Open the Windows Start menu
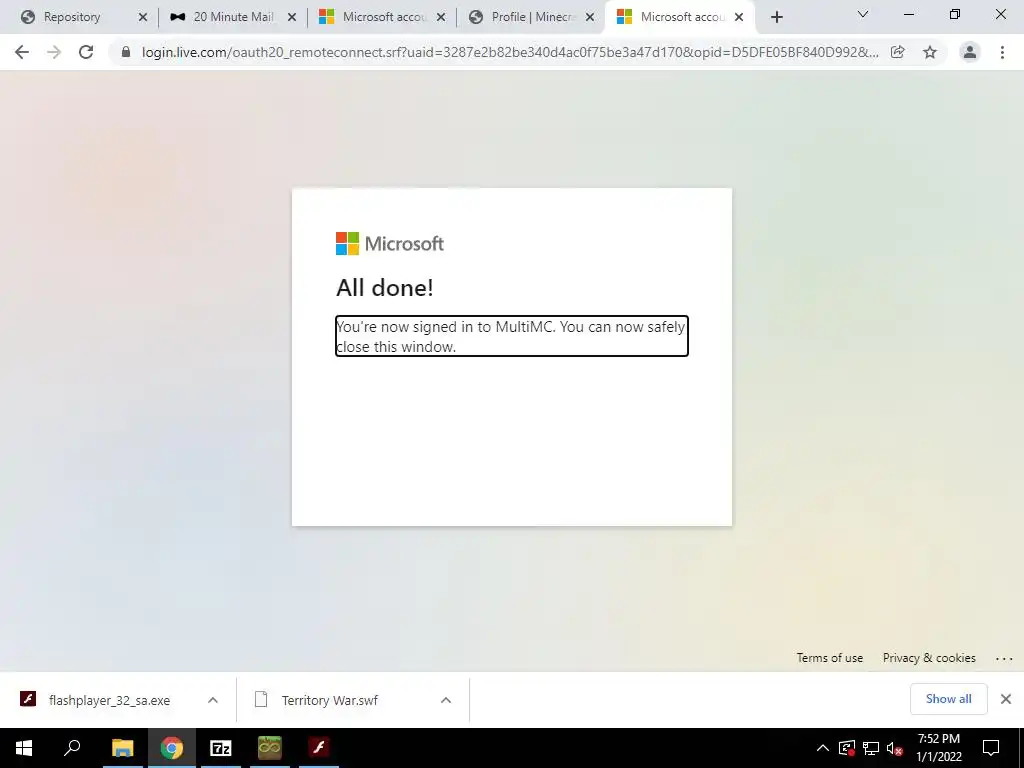Image resolution: width=1024 pixels, height=768 pixels. coord(24,748)
